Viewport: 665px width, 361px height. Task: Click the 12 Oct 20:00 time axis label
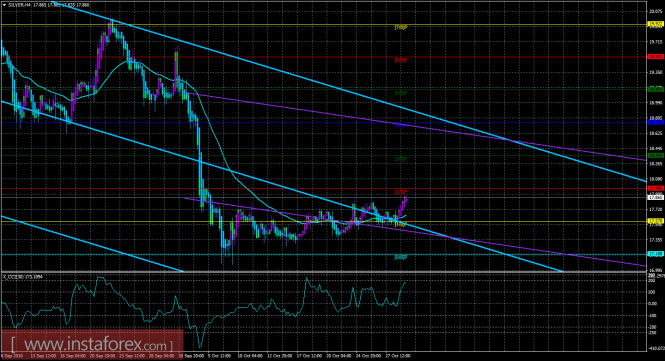tap(279, 356)
